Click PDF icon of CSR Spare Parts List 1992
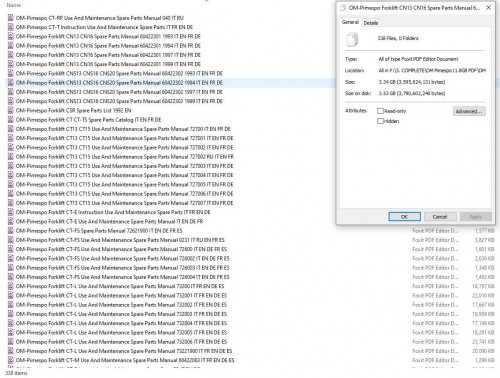Image resolution: width=500 pixels, height=378 pixels. [x=11, y=110]
